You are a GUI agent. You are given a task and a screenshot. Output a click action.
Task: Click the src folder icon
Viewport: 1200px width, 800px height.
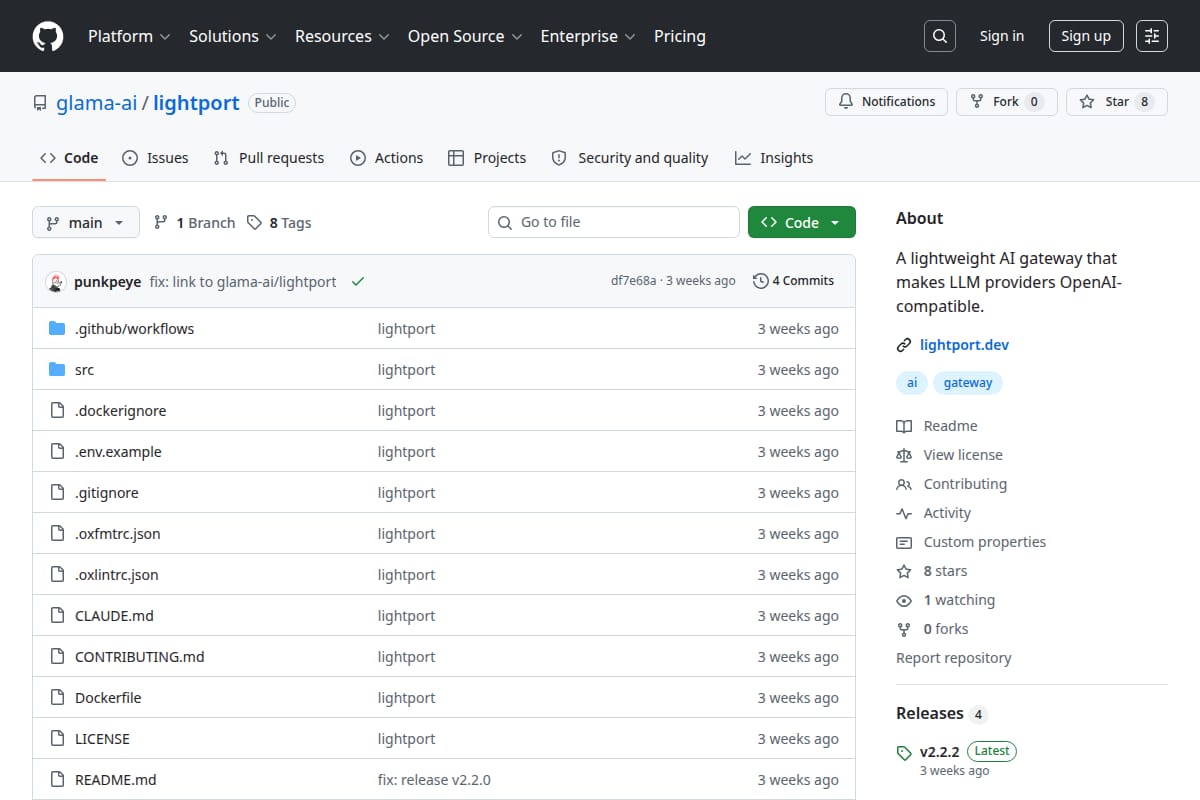tap(57, 370)
